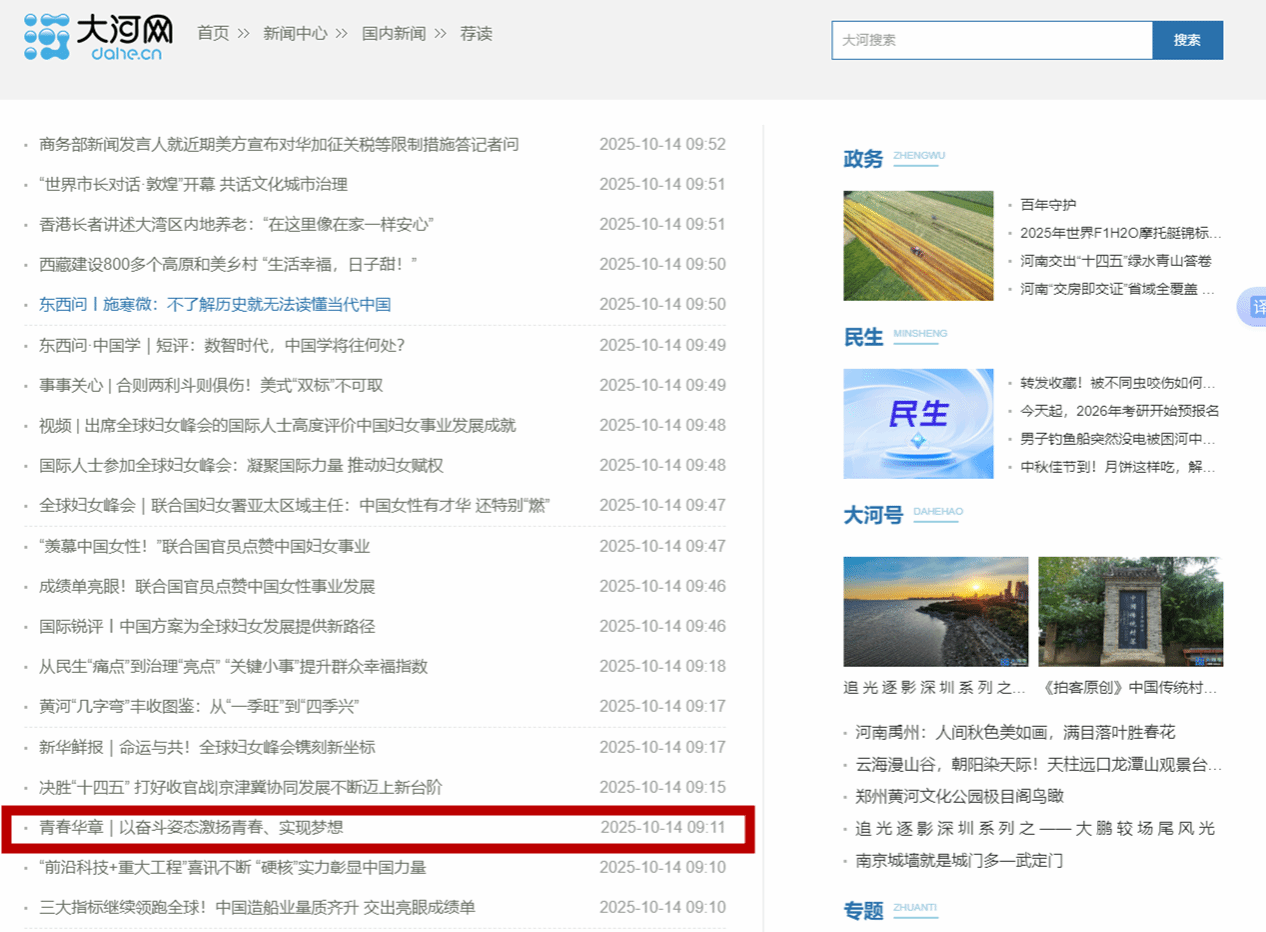
Task: Go to 新闻中心 in breadcrumb
Action: (x=295, y=34)
